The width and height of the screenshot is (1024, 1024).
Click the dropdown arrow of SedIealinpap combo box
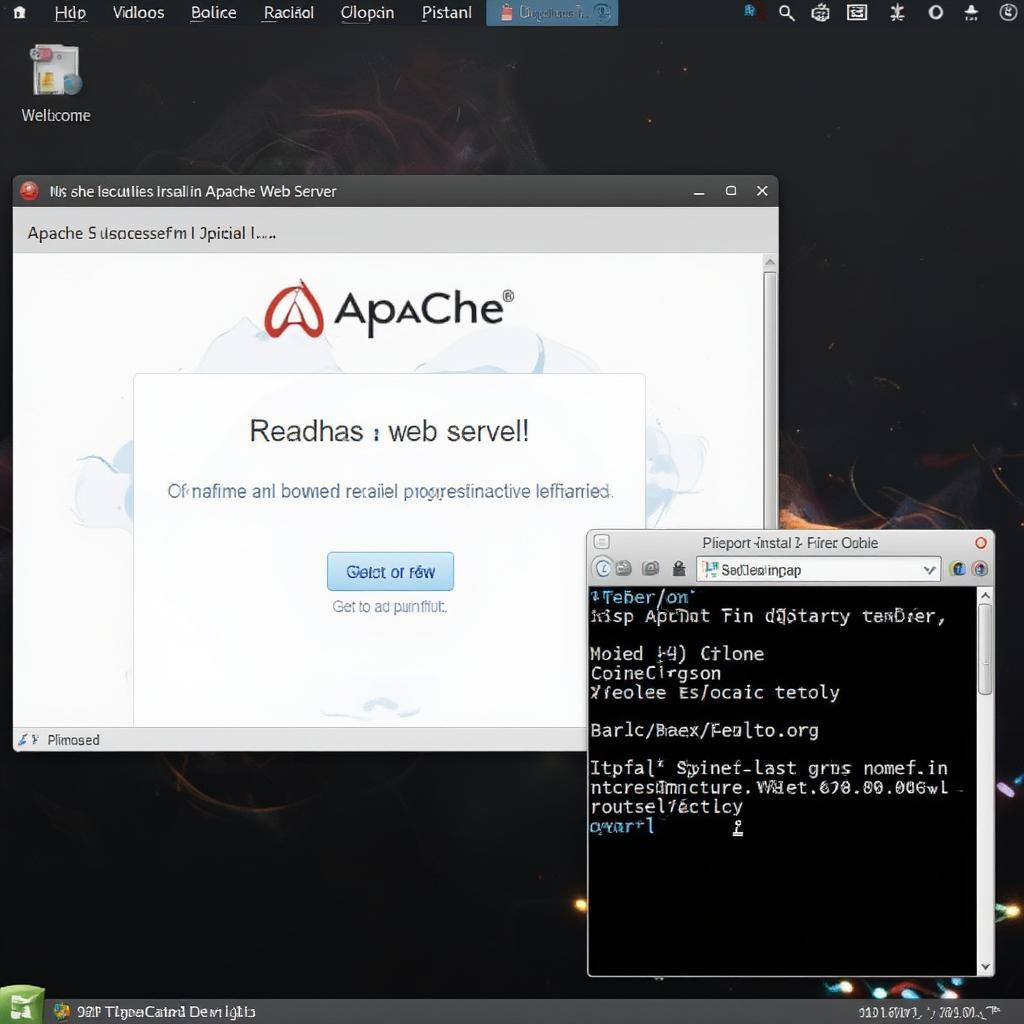[x=929, y=570]
